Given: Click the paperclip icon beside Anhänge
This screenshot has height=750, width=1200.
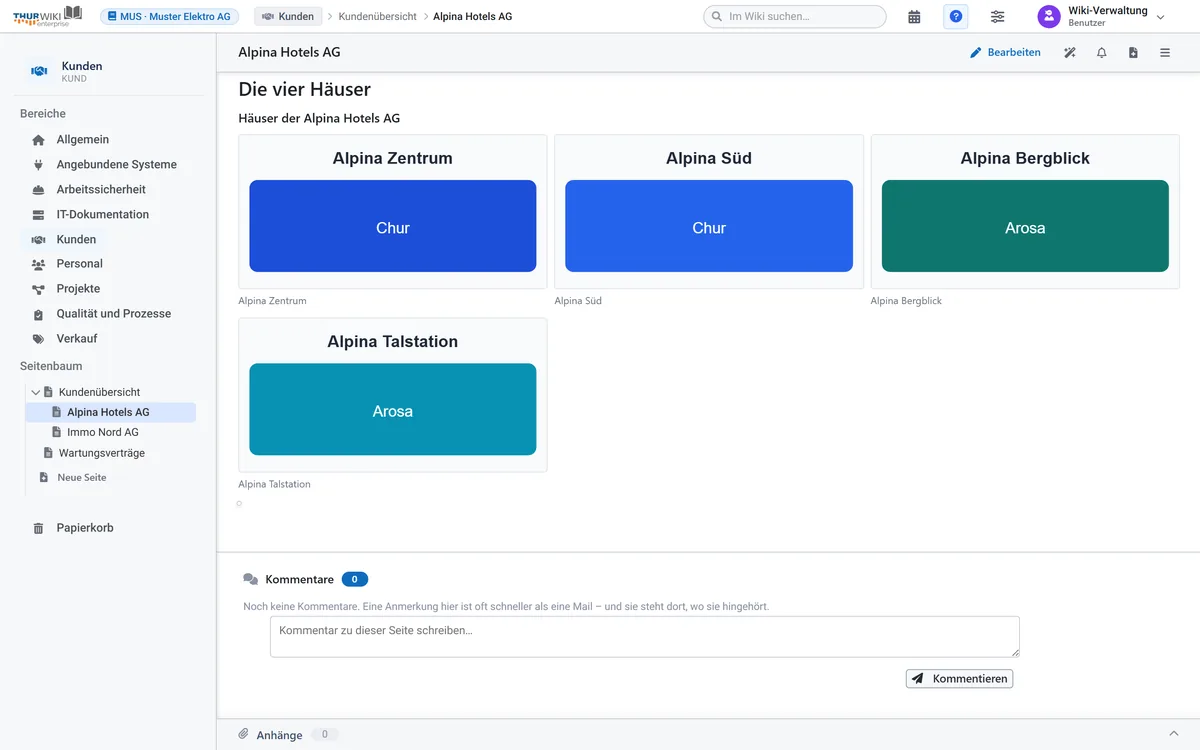Looking at the screenshot, I should [x=243, y=734].
